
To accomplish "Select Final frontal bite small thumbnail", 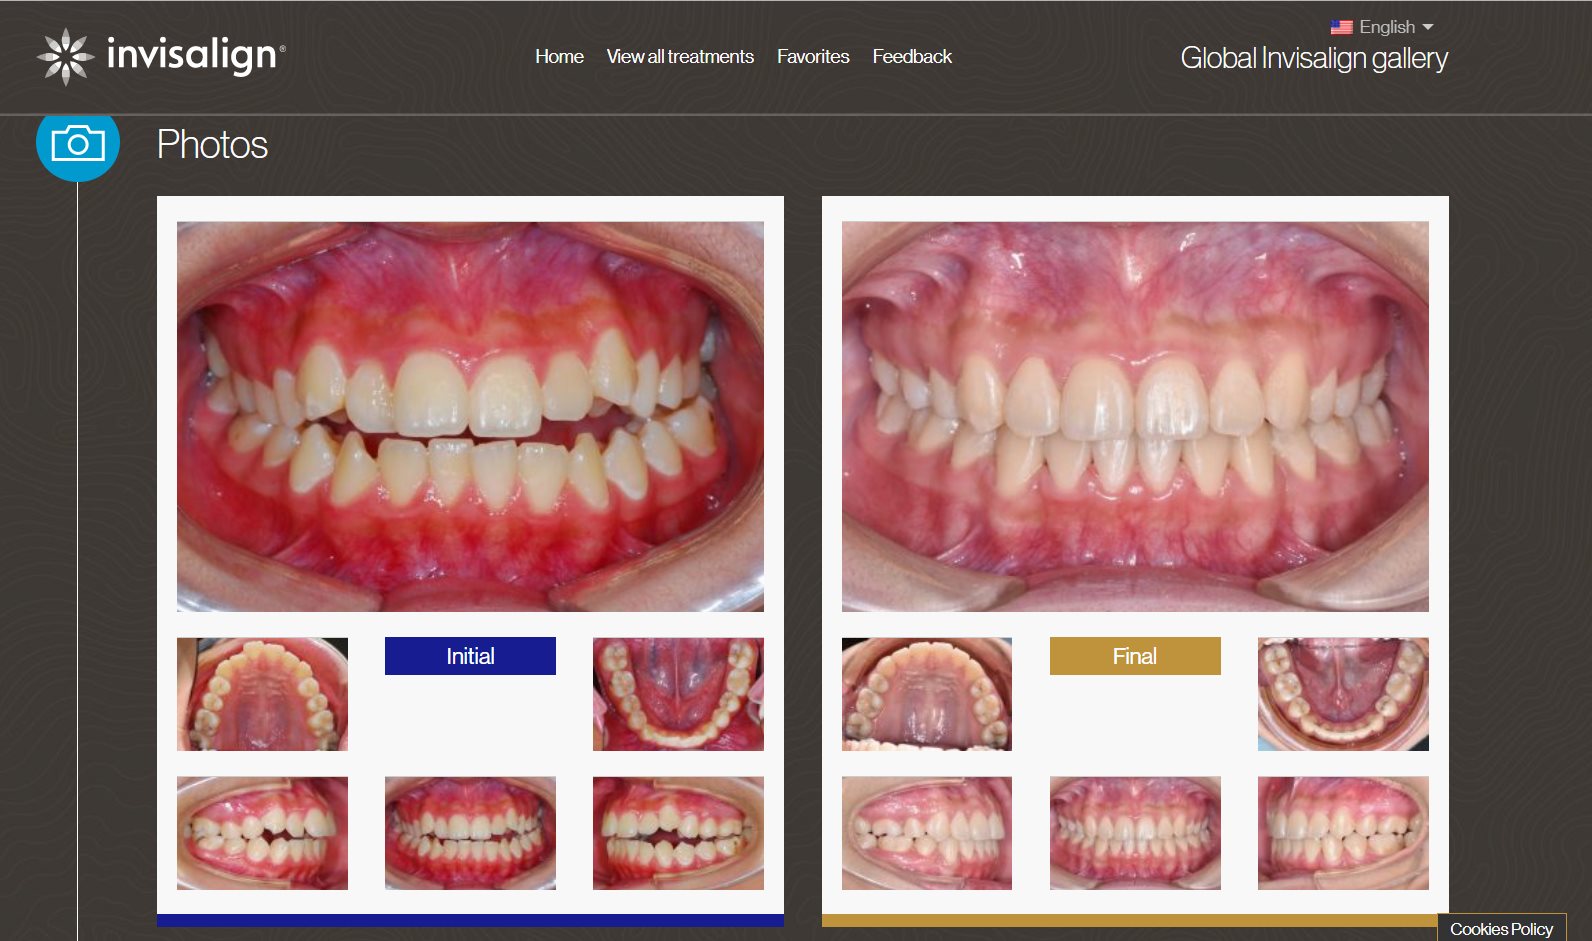I will pyautogui.click(x=1135, y=833).
